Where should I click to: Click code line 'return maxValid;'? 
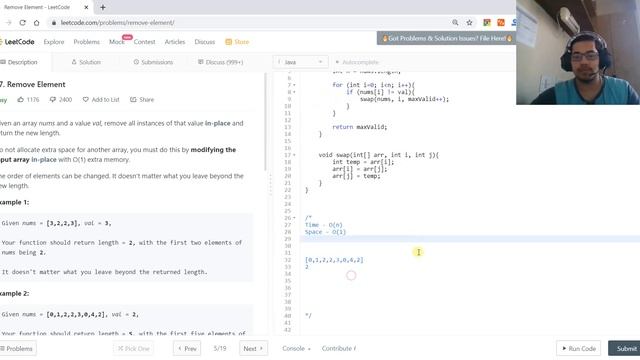tap(360, 127)
